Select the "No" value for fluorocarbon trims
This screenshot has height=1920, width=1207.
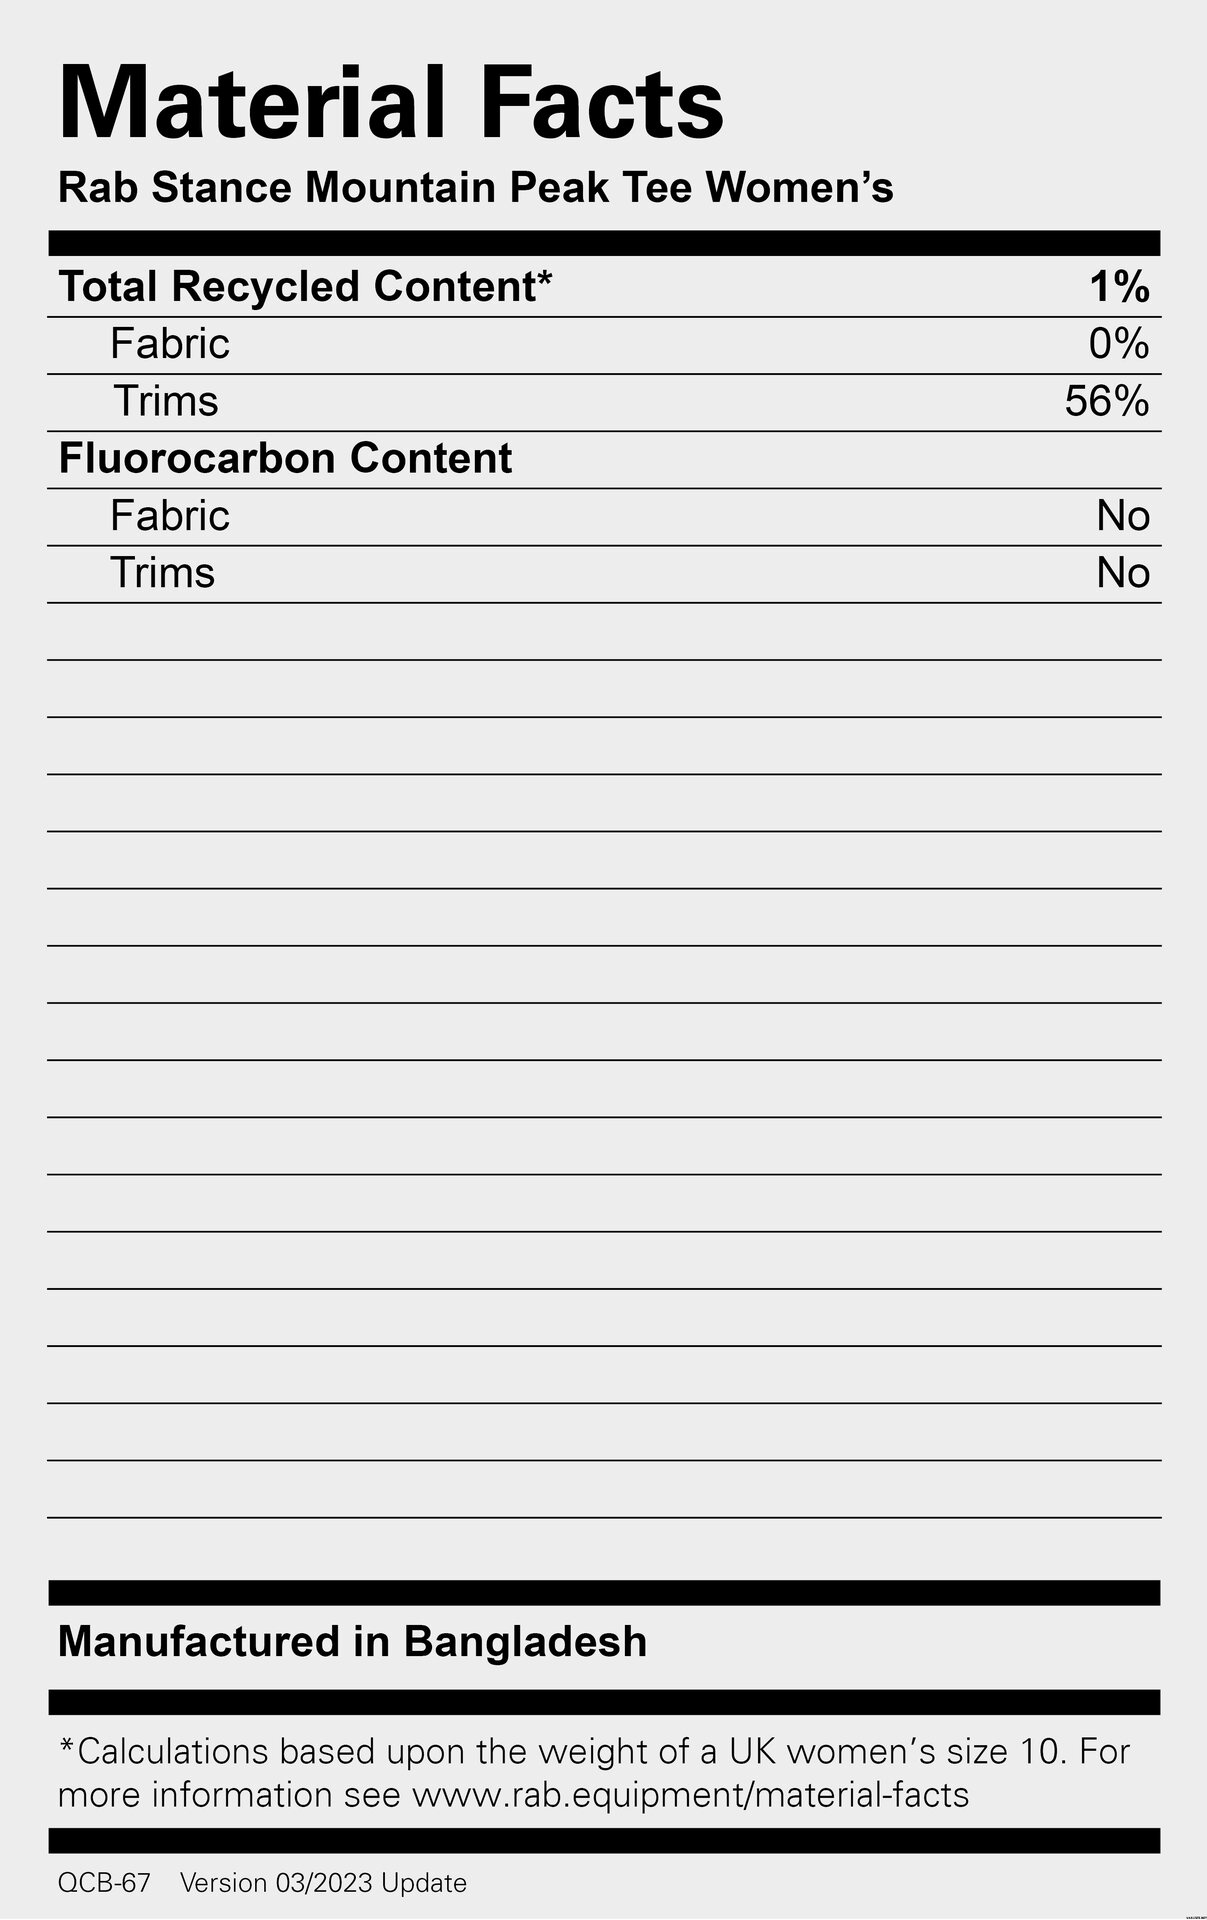coord(1123,574)
